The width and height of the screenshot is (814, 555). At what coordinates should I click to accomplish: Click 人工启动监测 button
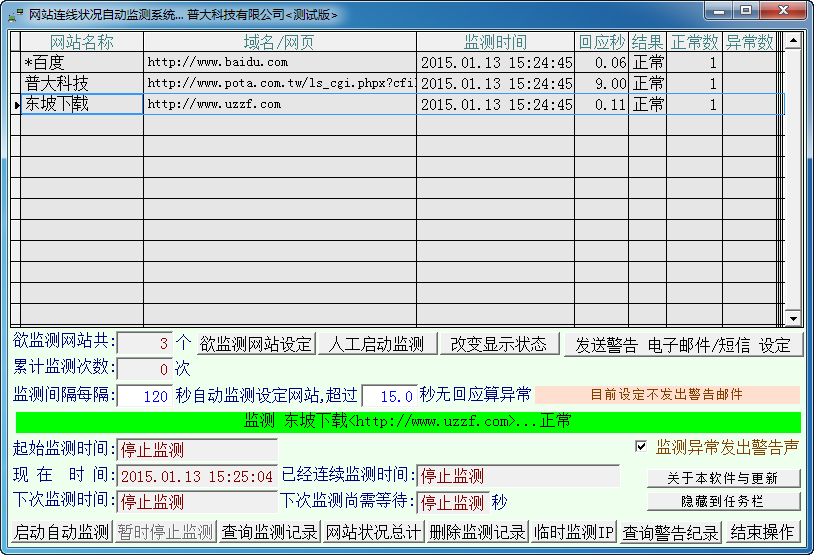376,344
